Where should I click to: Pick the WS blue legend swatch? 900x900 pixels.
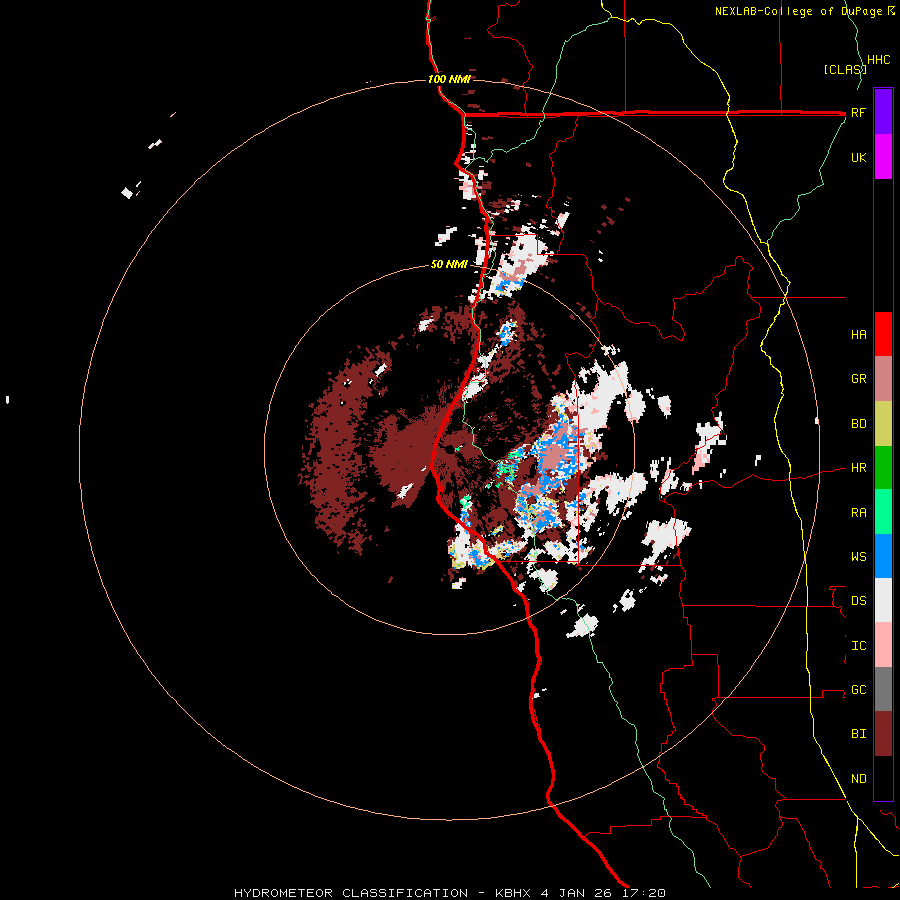pyautogui.click(x=883, y=556)
